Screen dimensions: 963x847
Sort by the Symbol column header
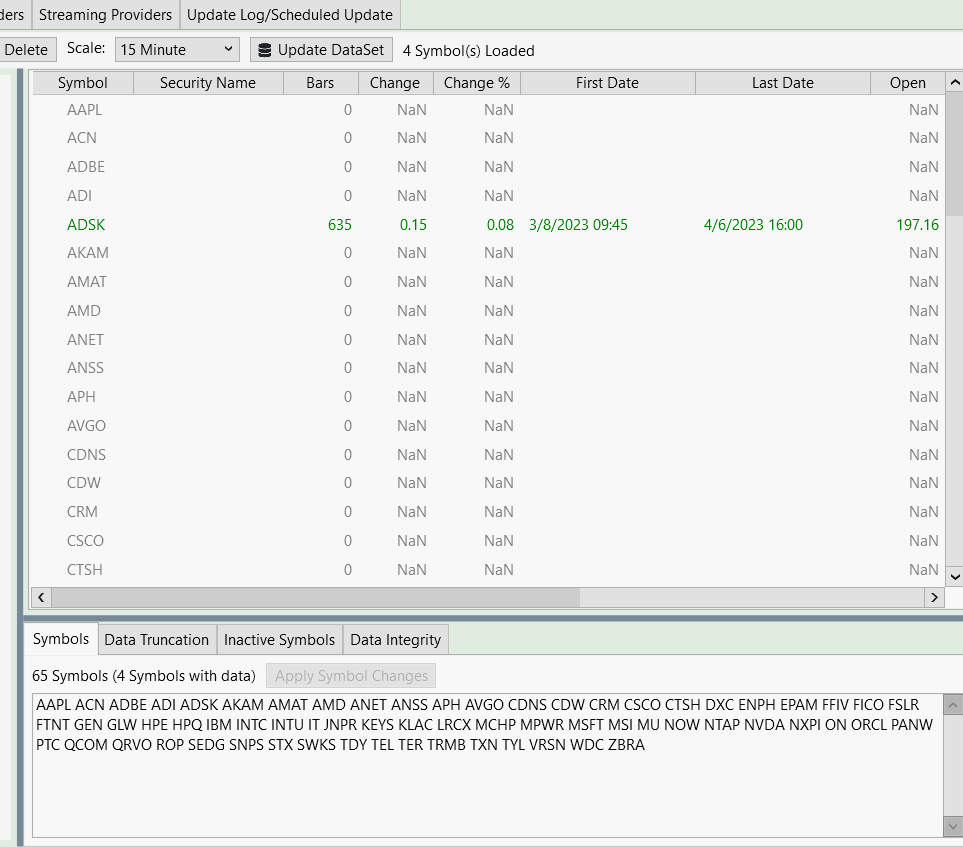pyautogui.click(x=83, y=83)
